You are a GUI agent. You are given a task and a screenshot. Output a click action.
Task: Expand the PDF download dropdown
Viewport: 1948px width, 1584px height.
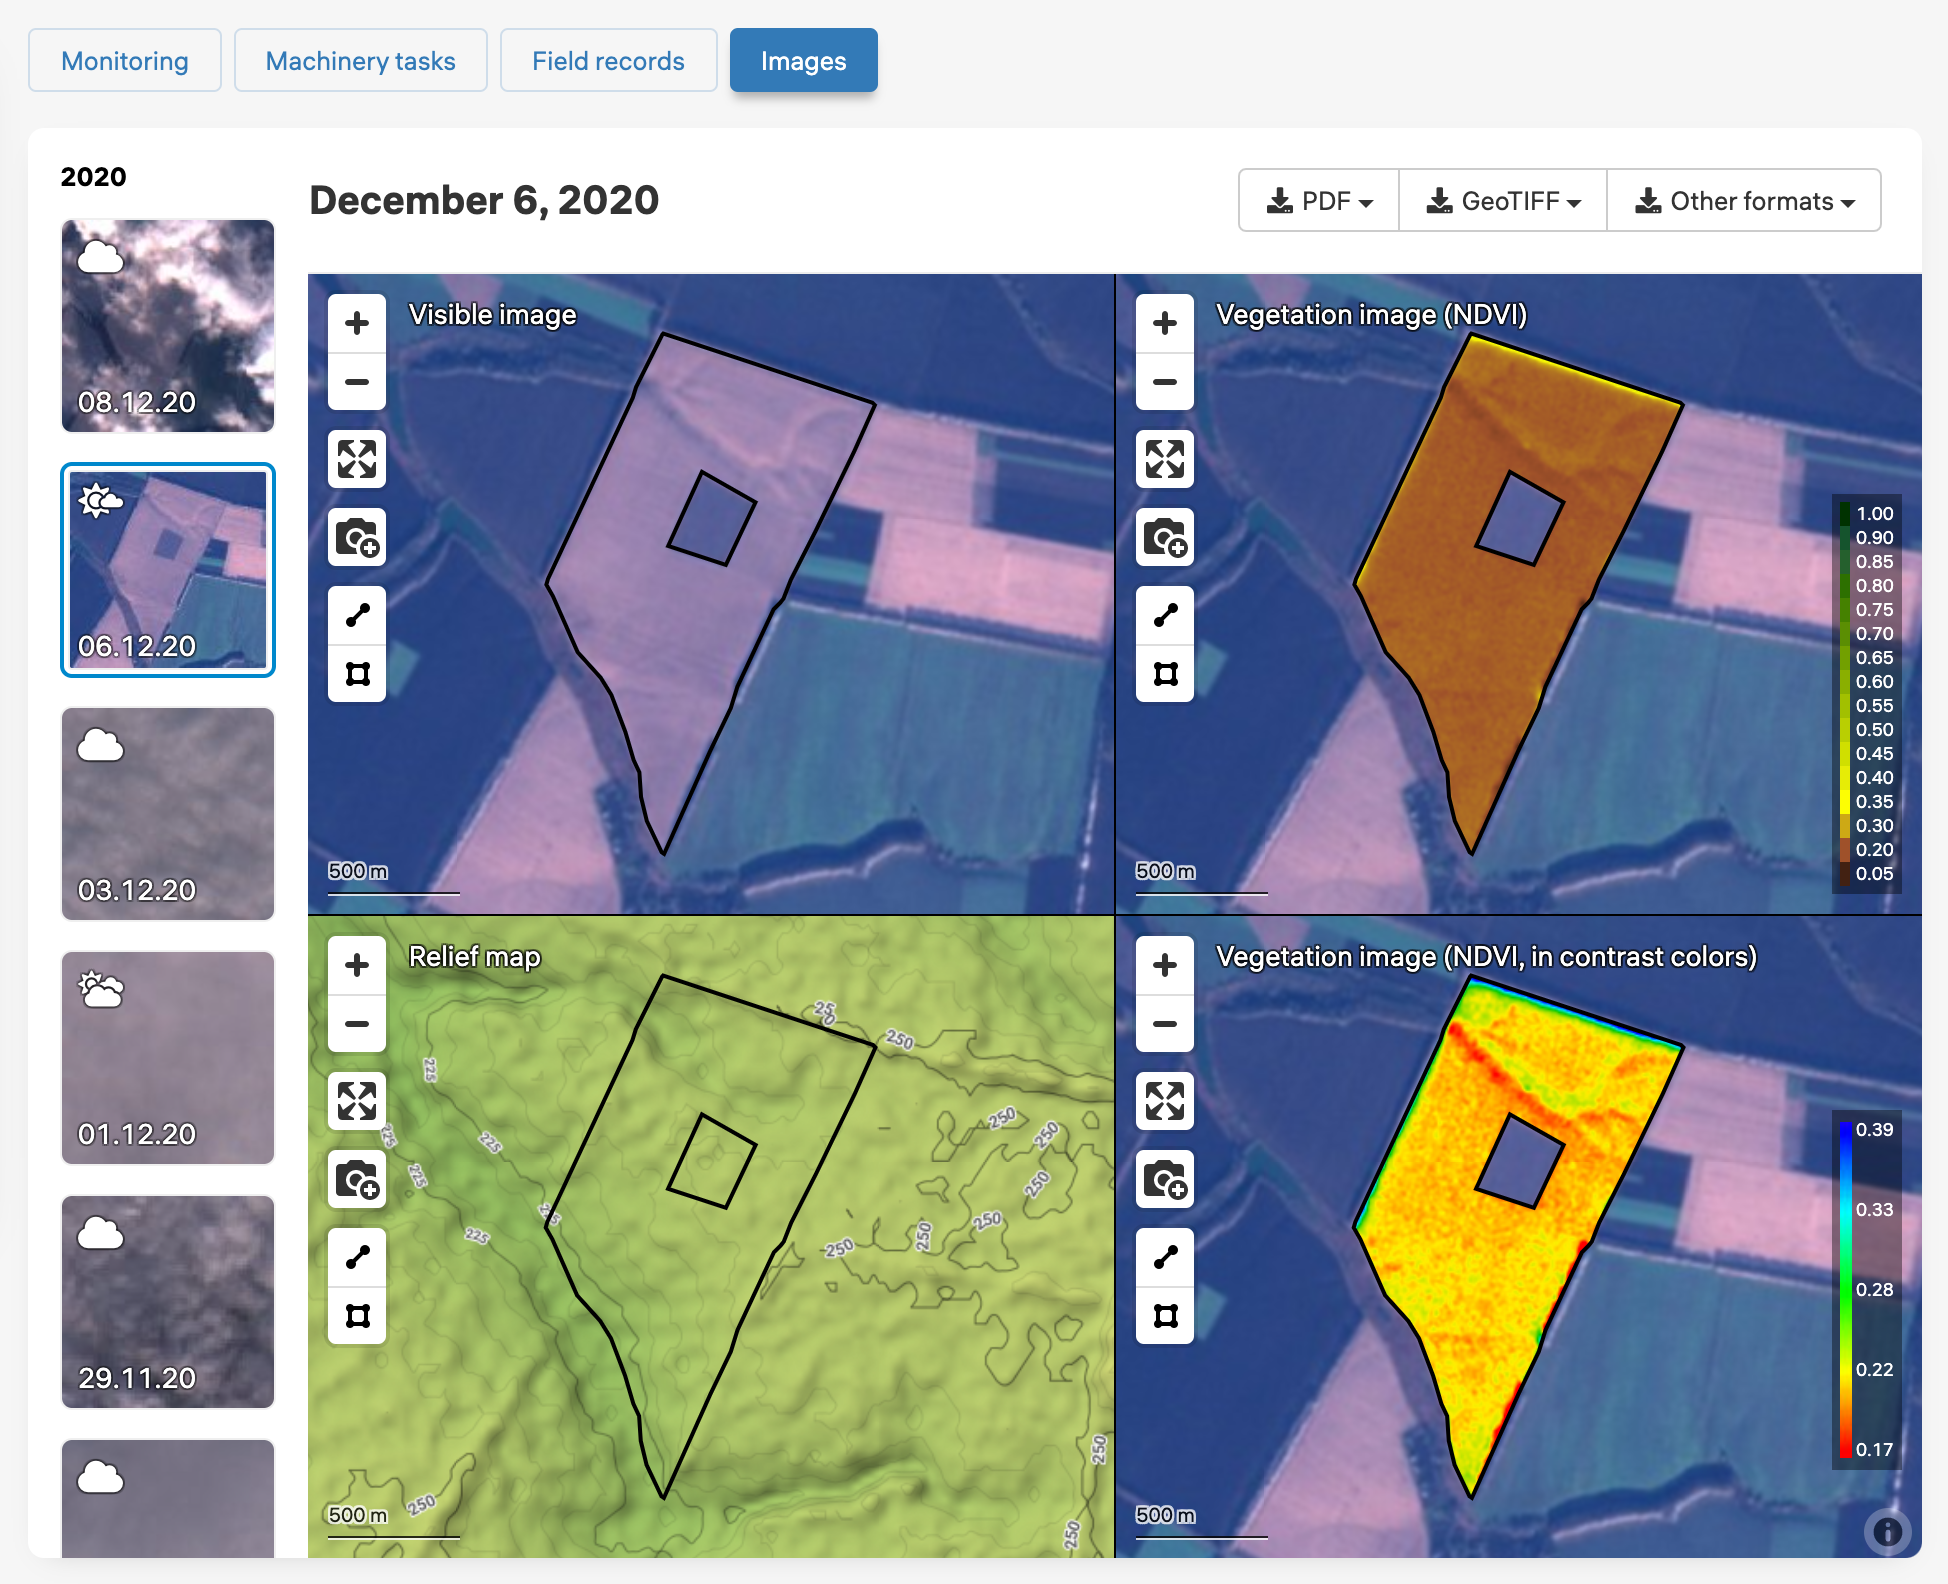tap(1319, 201)
